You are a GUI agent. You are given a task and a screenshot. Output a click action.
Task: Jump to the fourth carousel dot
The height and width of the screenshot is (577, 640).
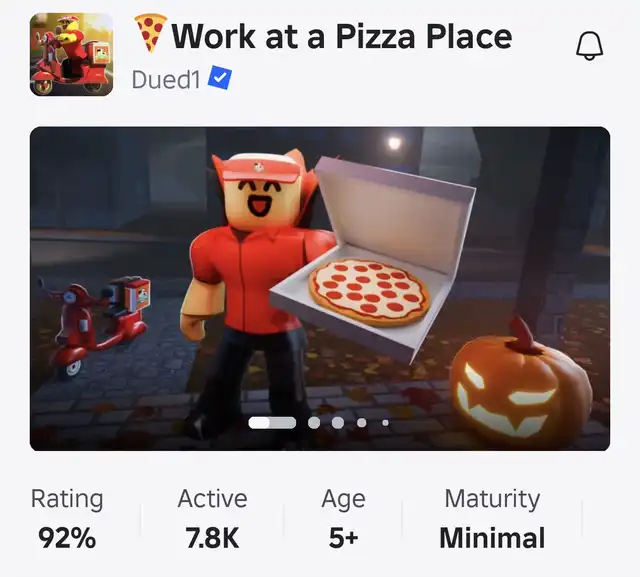click(x=362, y=423)
